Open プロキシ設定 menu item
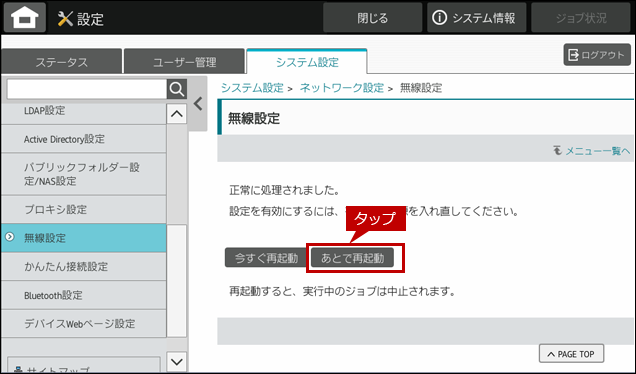This screenshot has width=636, height=374. tap(84, 209)
